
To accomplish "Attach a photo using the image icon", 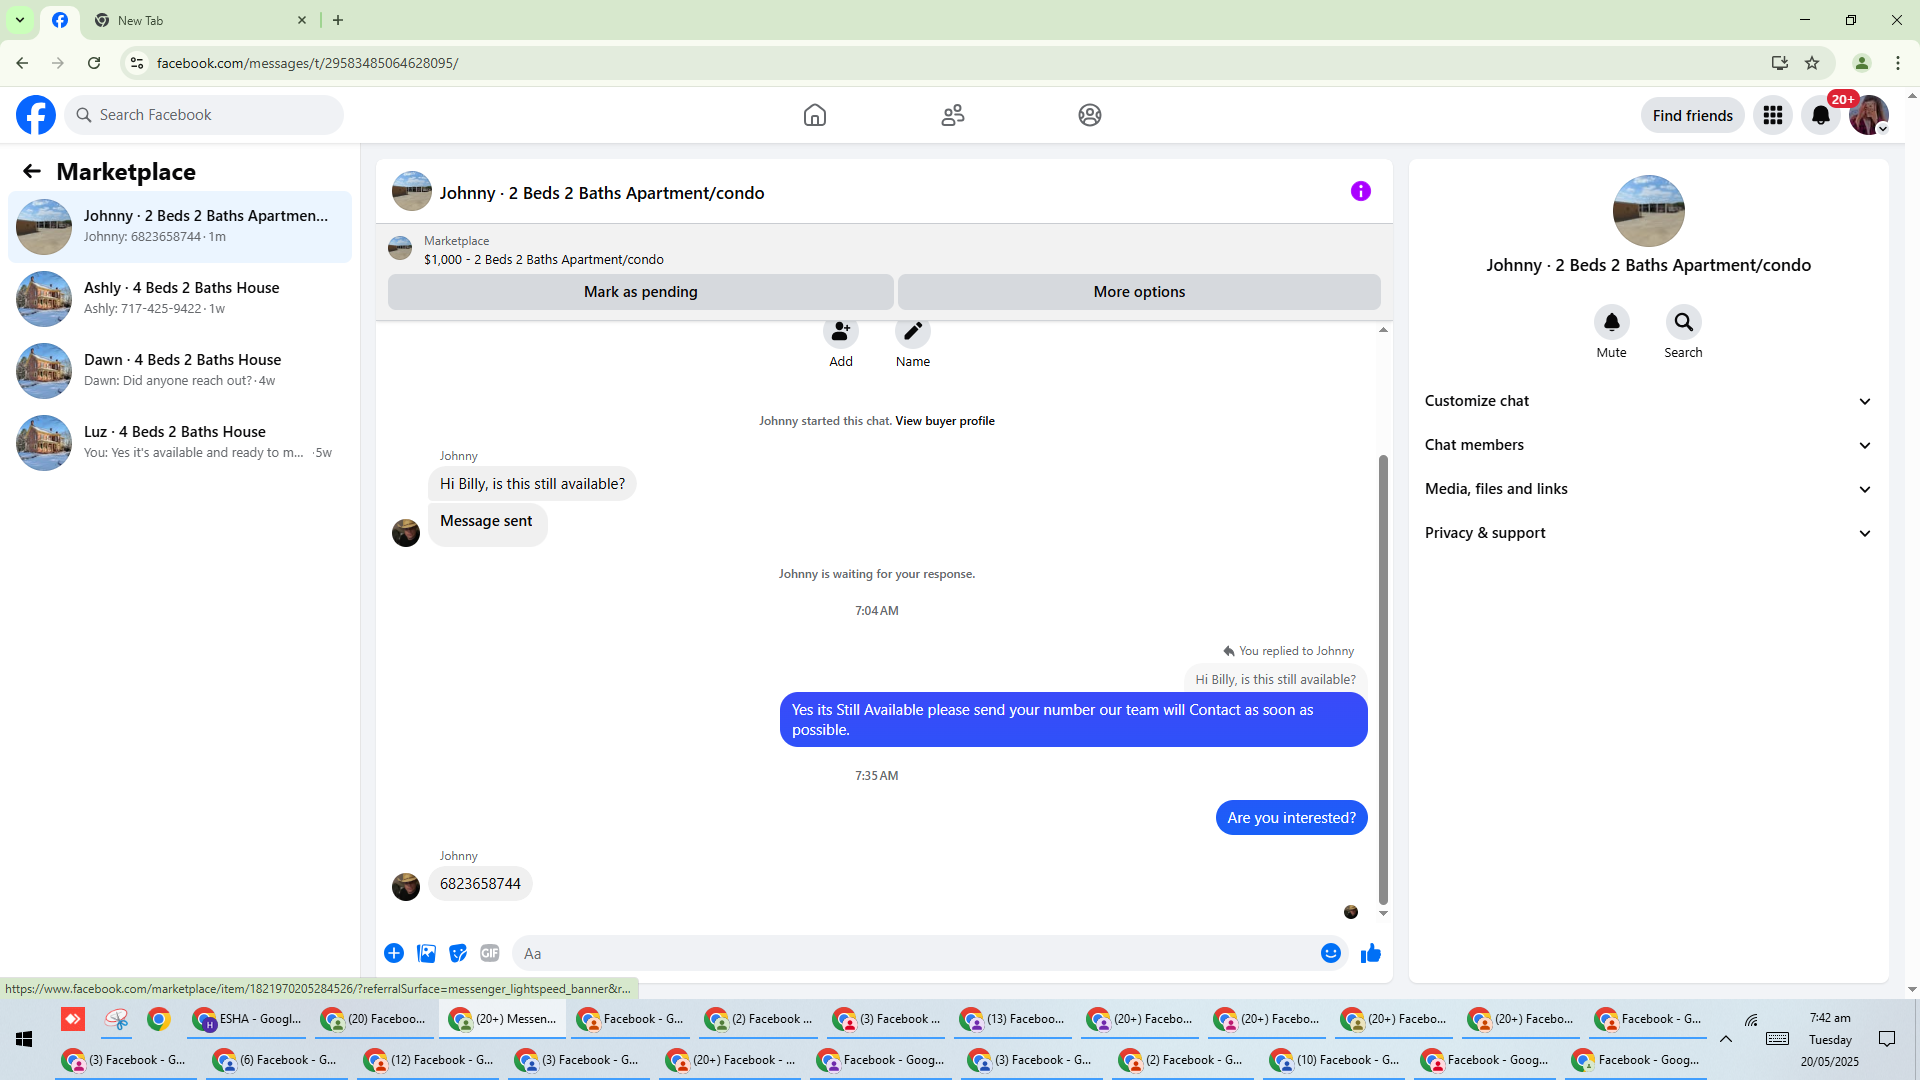I will pyautogui.click(x=426, y=953).
